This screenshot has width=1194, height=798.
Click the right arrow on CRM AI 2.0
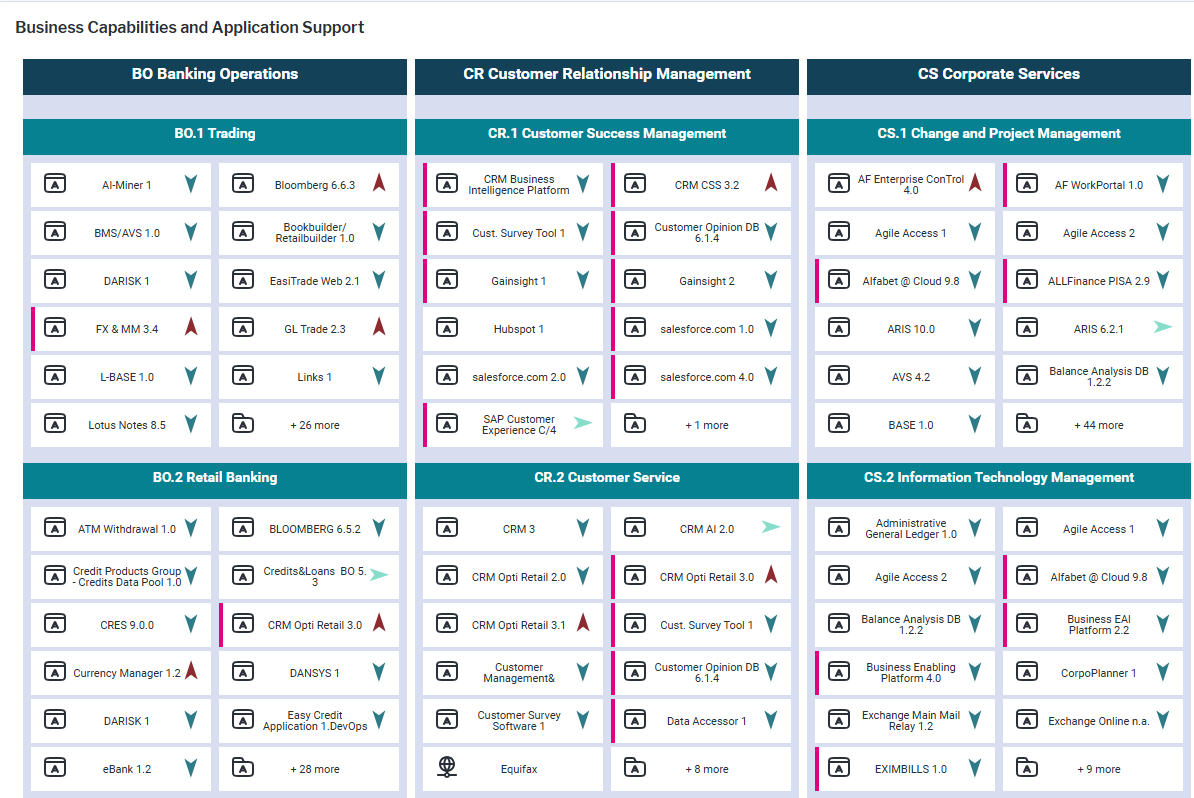(x=771, y=527)
